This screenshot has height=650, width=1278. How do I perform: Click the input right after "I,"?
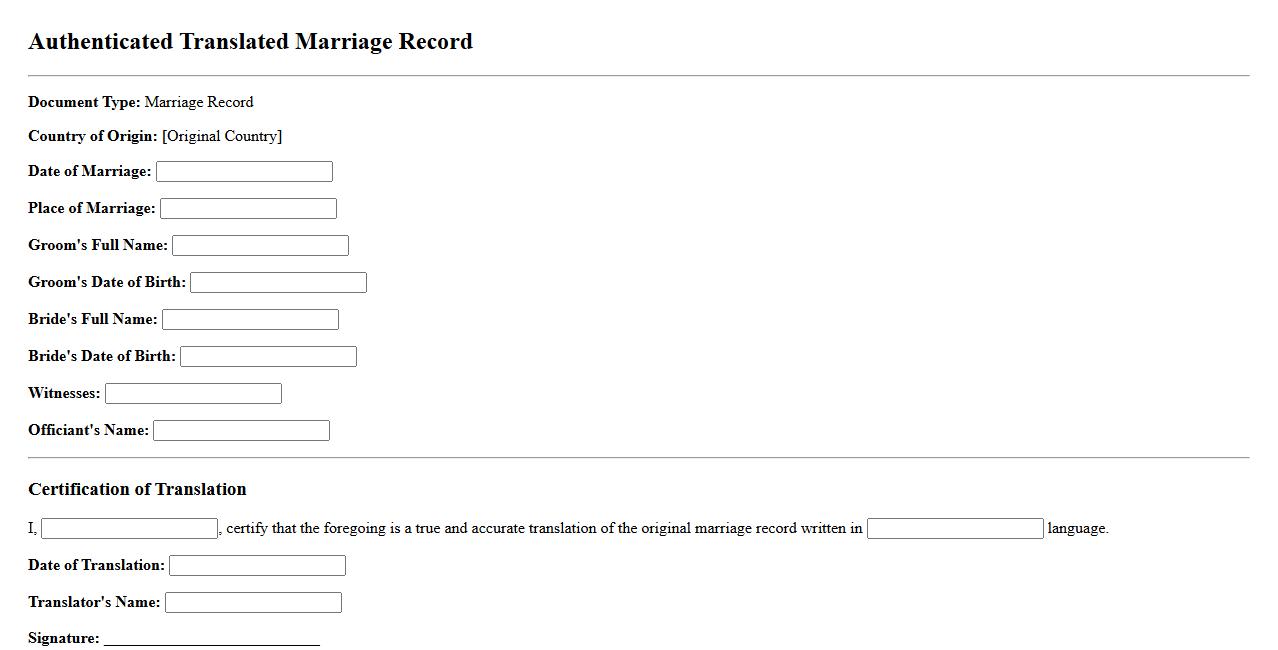pyautogui.click(x=129, y=529)
